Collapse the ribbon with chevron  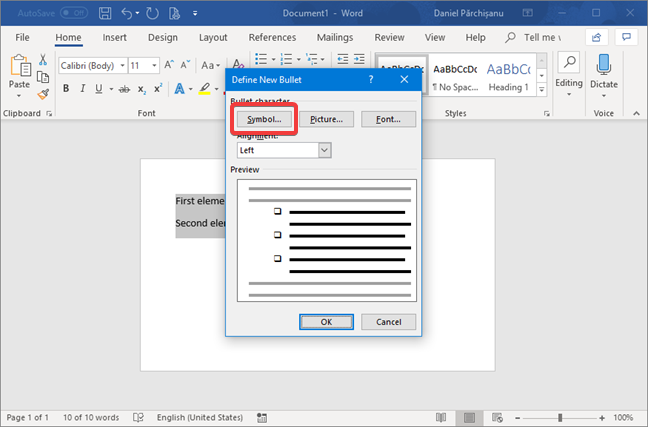636,113
